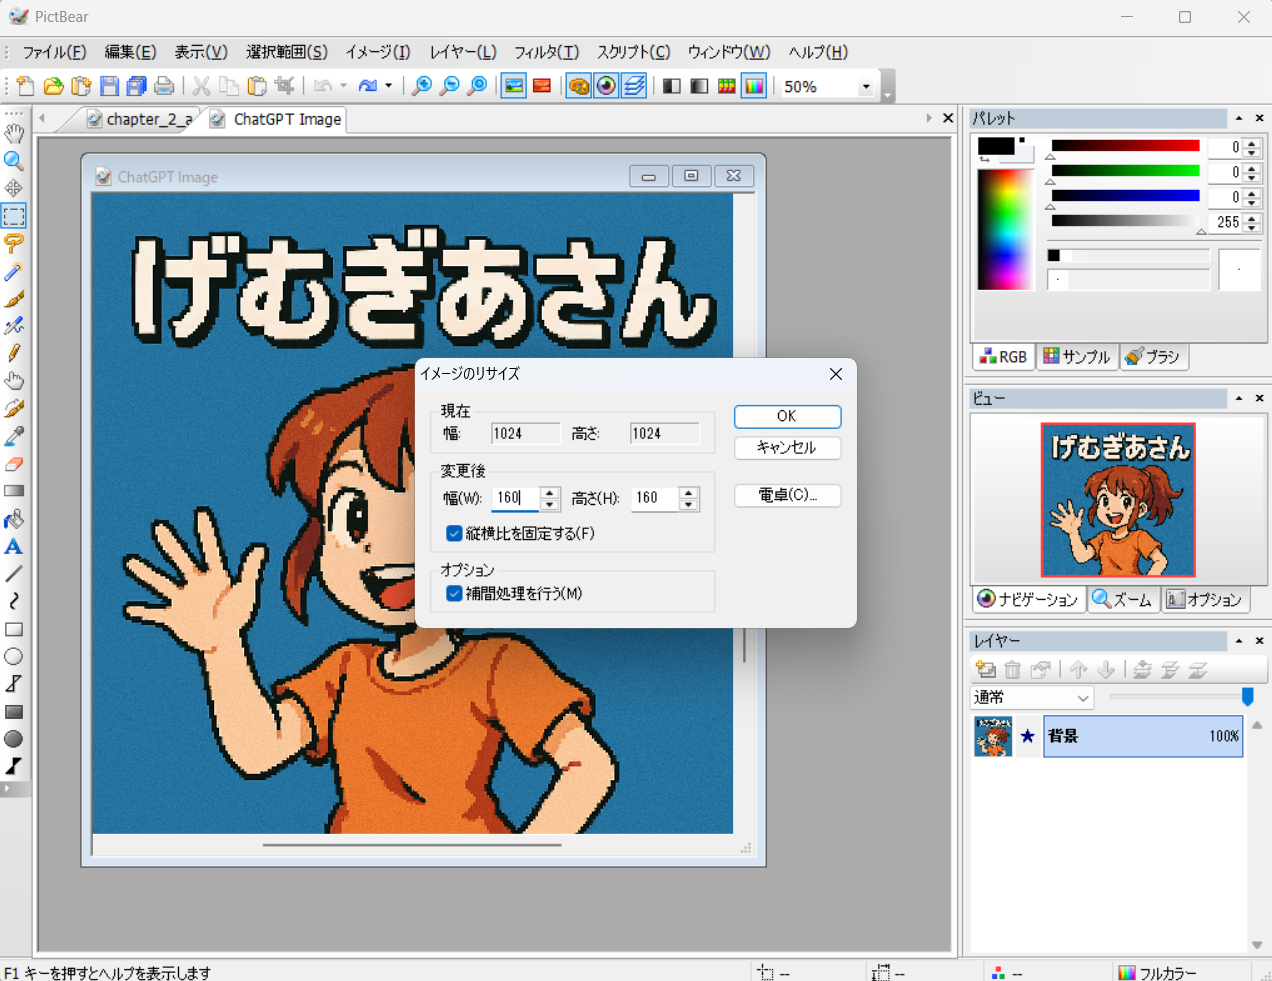The height and width of the screenshot is (981, 1272).
Task: Select the Lasso selection tool
Action: 14,243
